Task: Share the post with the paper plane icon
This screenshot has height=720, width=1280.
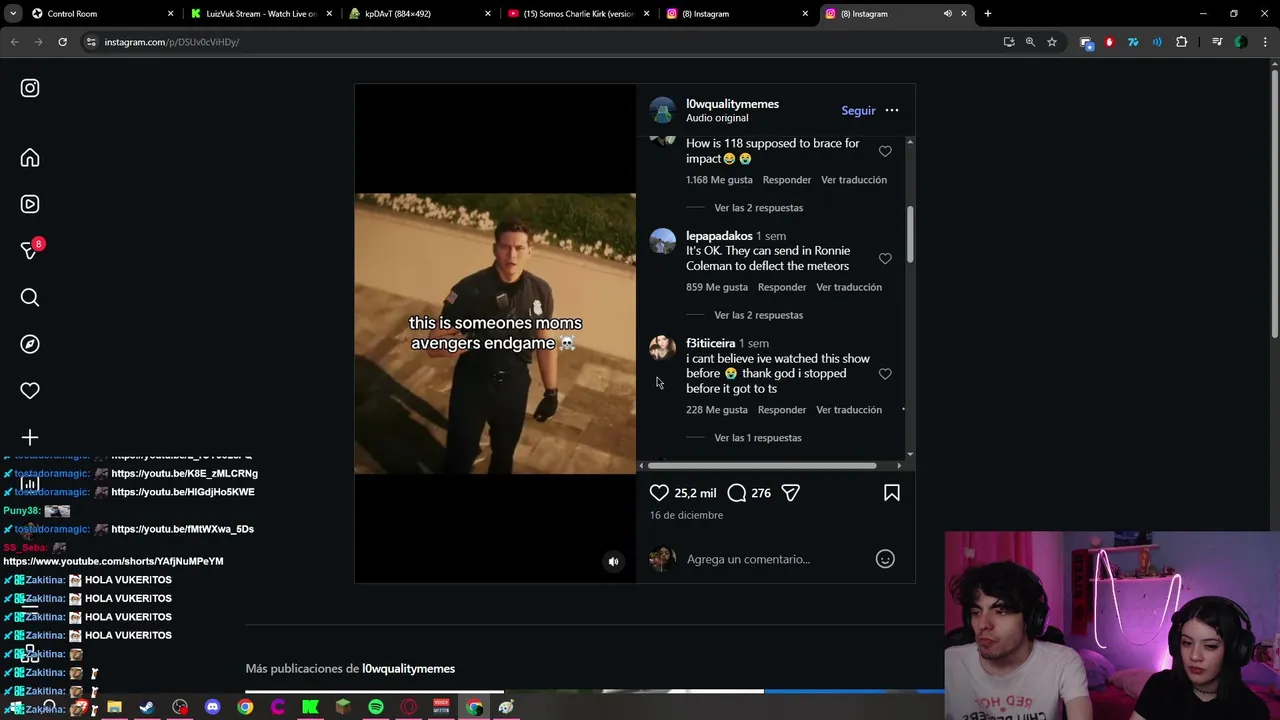Action: coord(791,493)
